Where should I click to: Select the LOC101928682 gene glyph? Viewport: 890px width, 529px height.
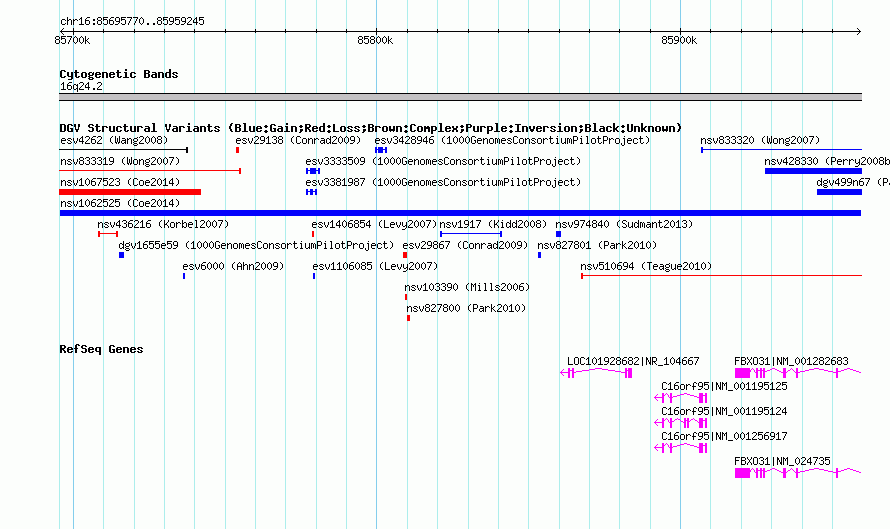coord(596,372)
